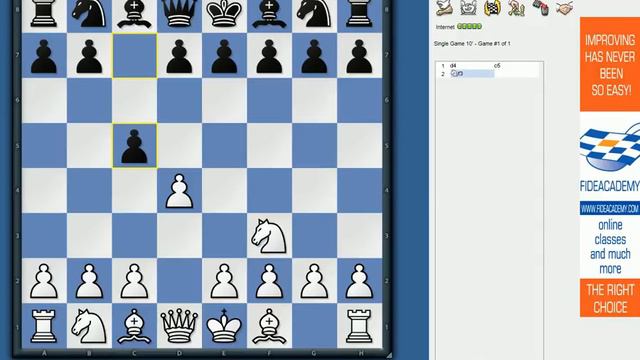Select the white pawn on g2

click(x=314, y=281)
